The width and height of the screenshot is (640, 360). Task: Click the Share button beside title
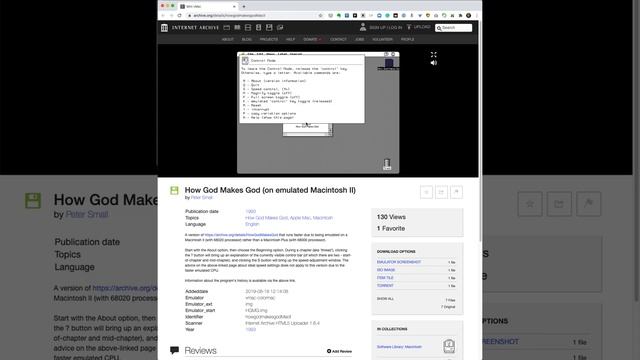(441, 192)
